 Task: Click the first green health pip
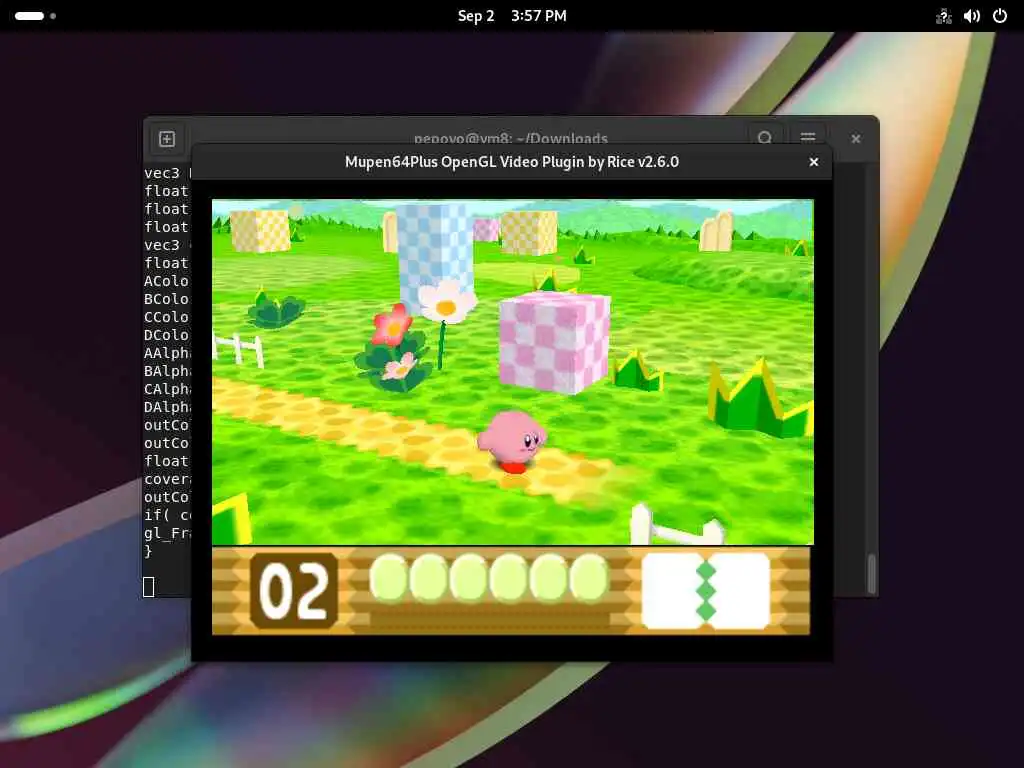(x=389, y=577)
